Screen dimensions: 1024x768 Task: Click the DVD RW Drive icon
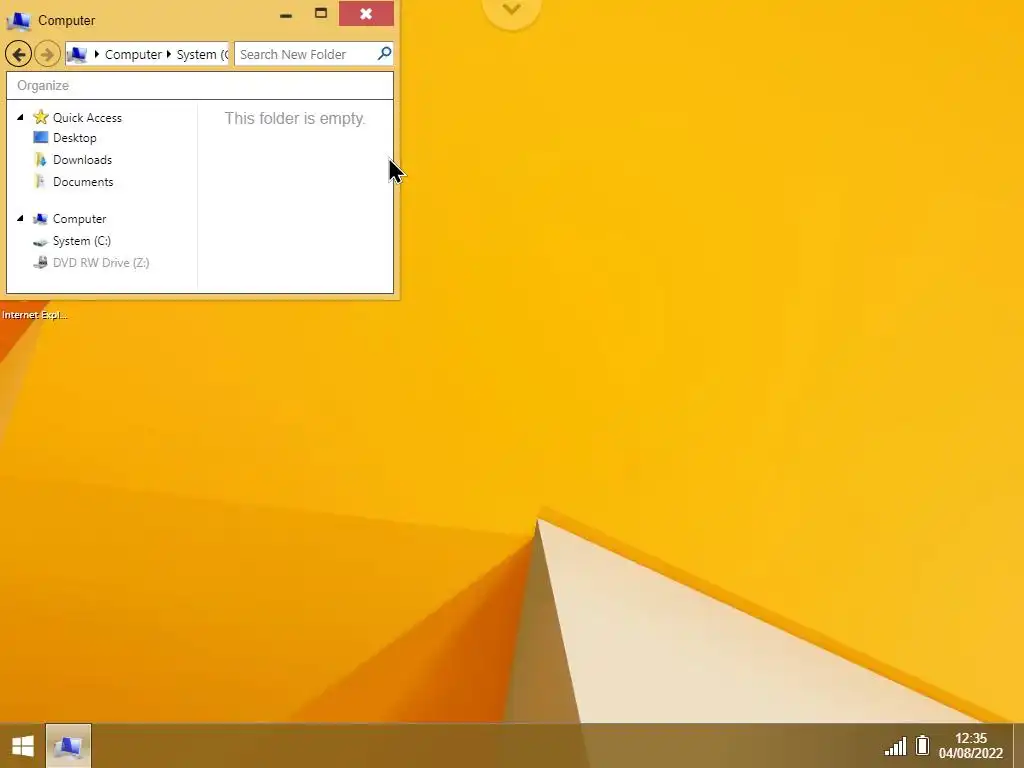[x=40, y=263]
